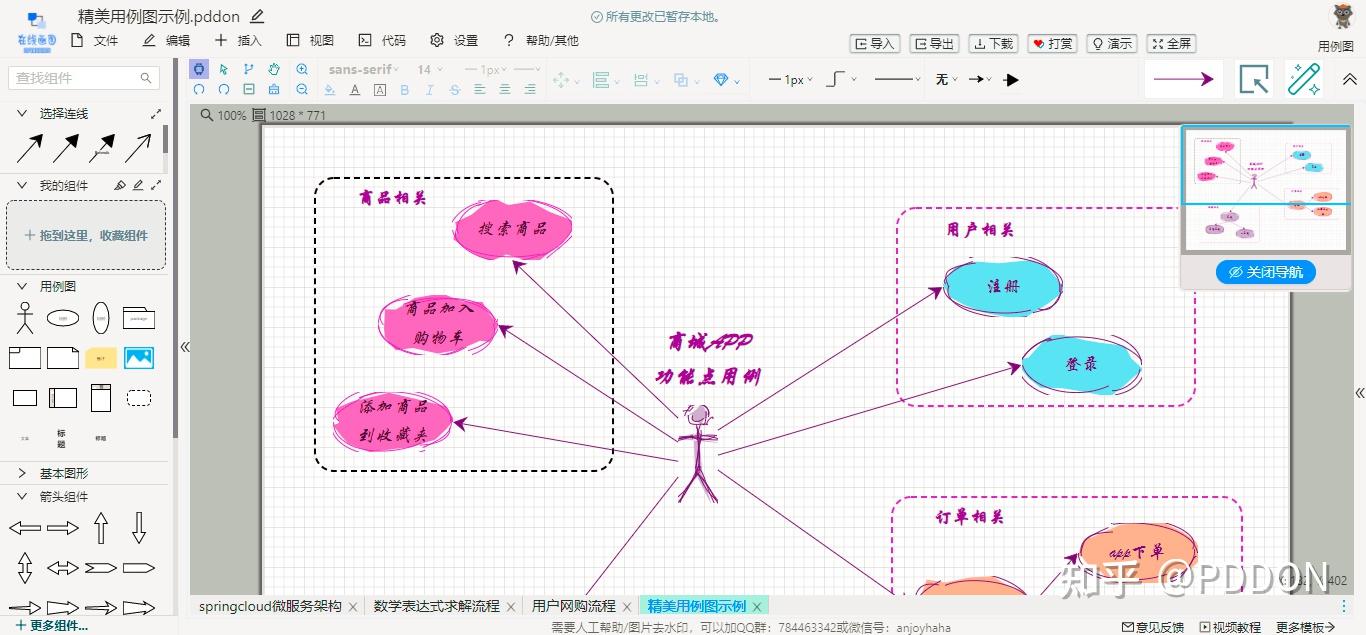The height and width of the screenshot is (635, 1366).
Task: Select the stick-figure actor shape in 用例图 palette
Action: pyautogui.click(x=23, y=316)
